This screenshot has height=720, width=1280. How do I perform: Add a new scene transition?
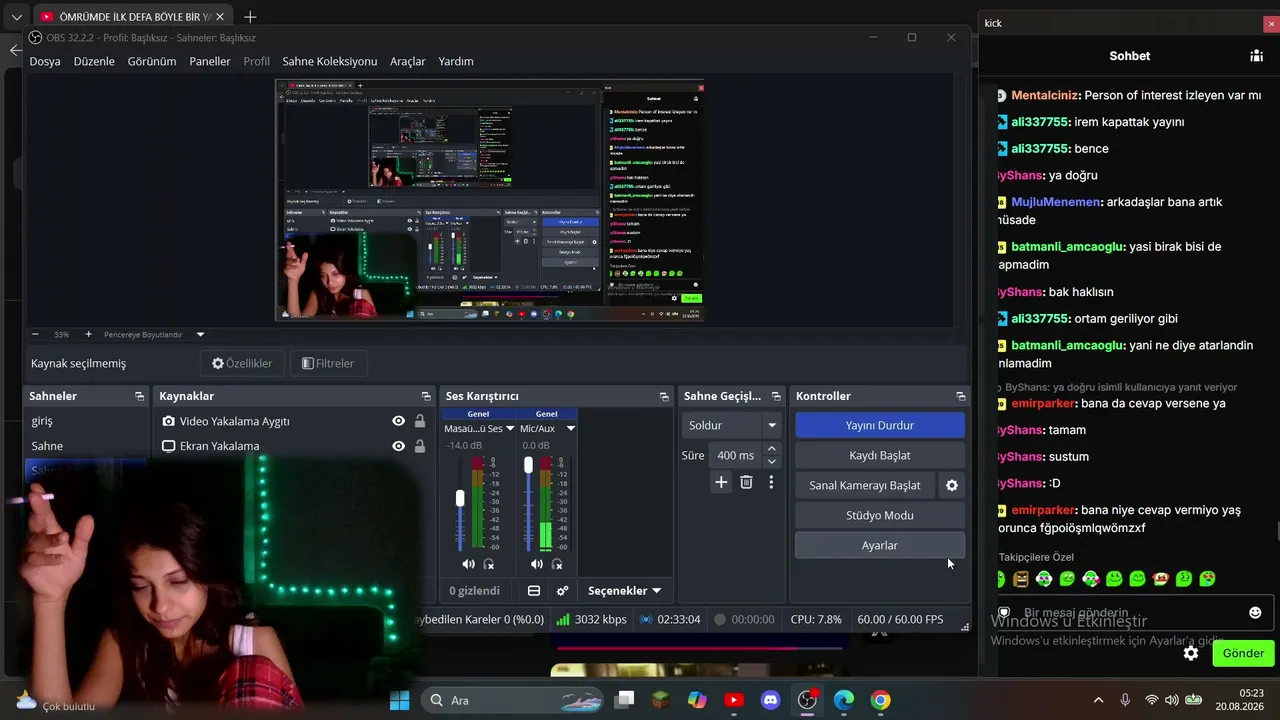(721, 482)
